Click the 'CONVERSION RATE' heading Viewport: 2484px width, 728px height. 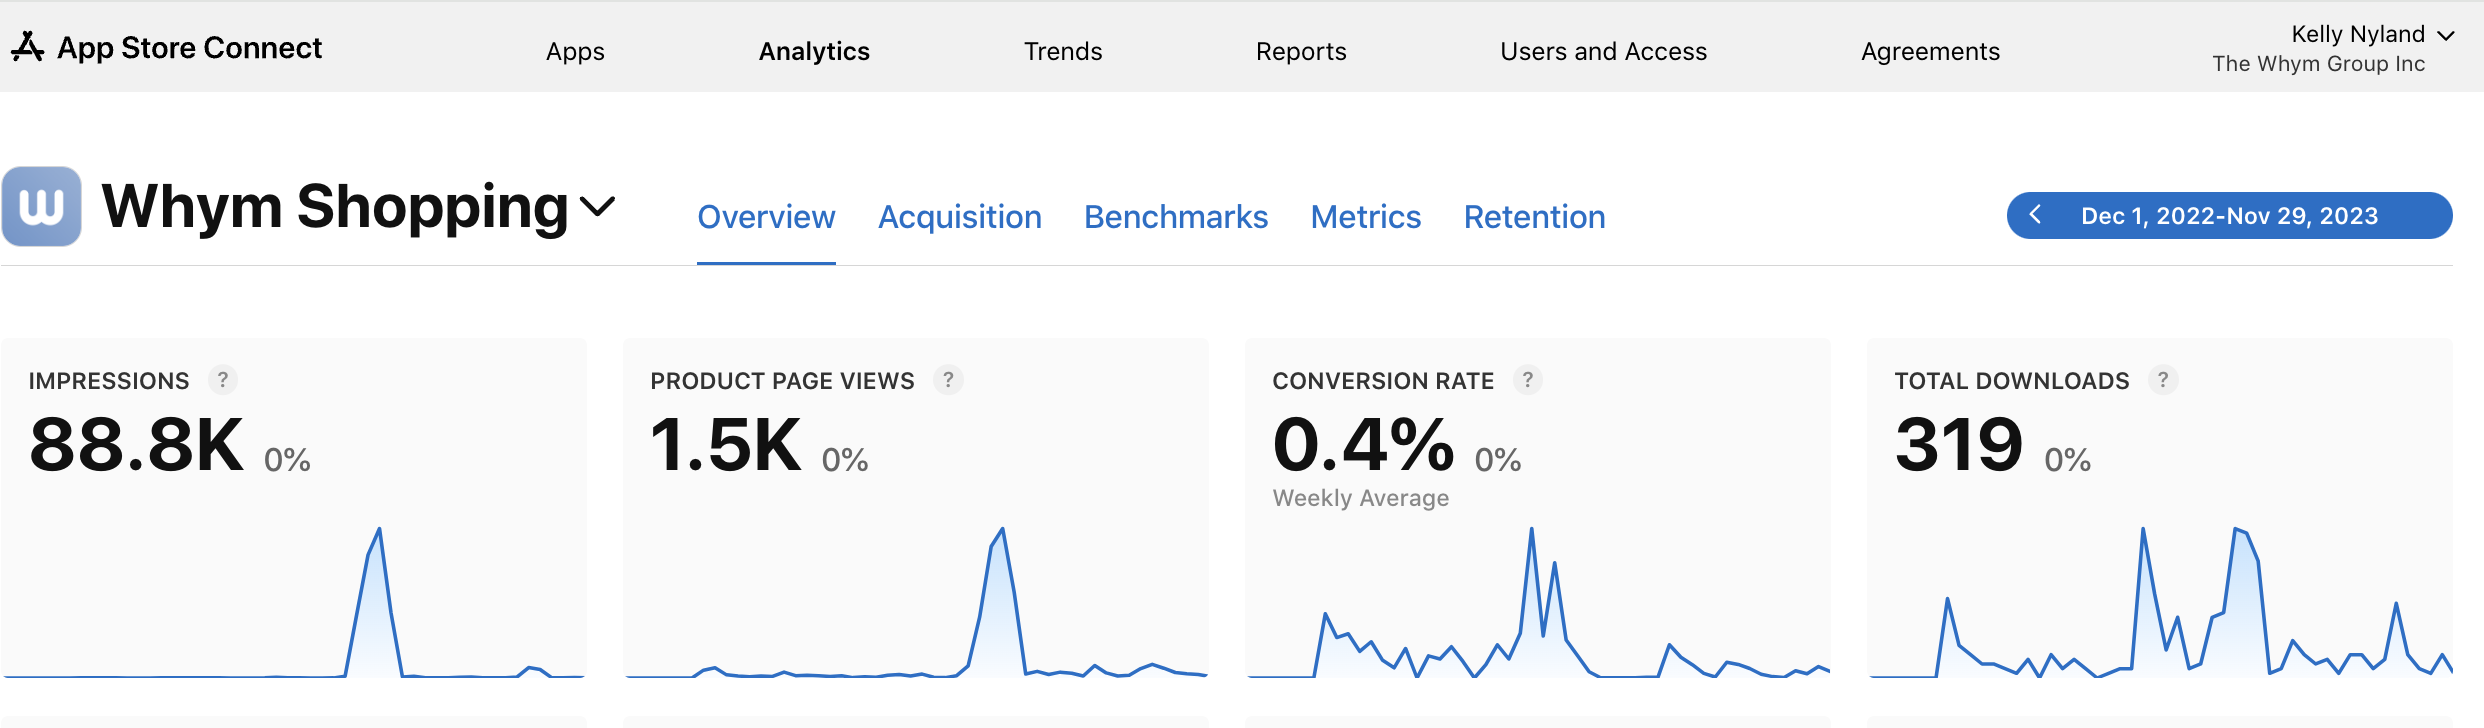point(1383,381)
